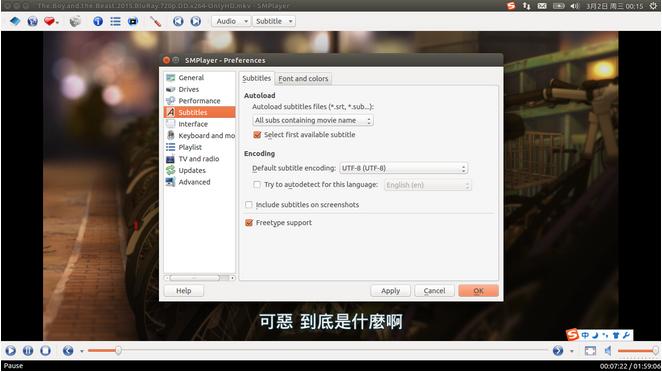Click the Pause button in the control bar
Screen dimensions: 662x372
coord(28,350)
